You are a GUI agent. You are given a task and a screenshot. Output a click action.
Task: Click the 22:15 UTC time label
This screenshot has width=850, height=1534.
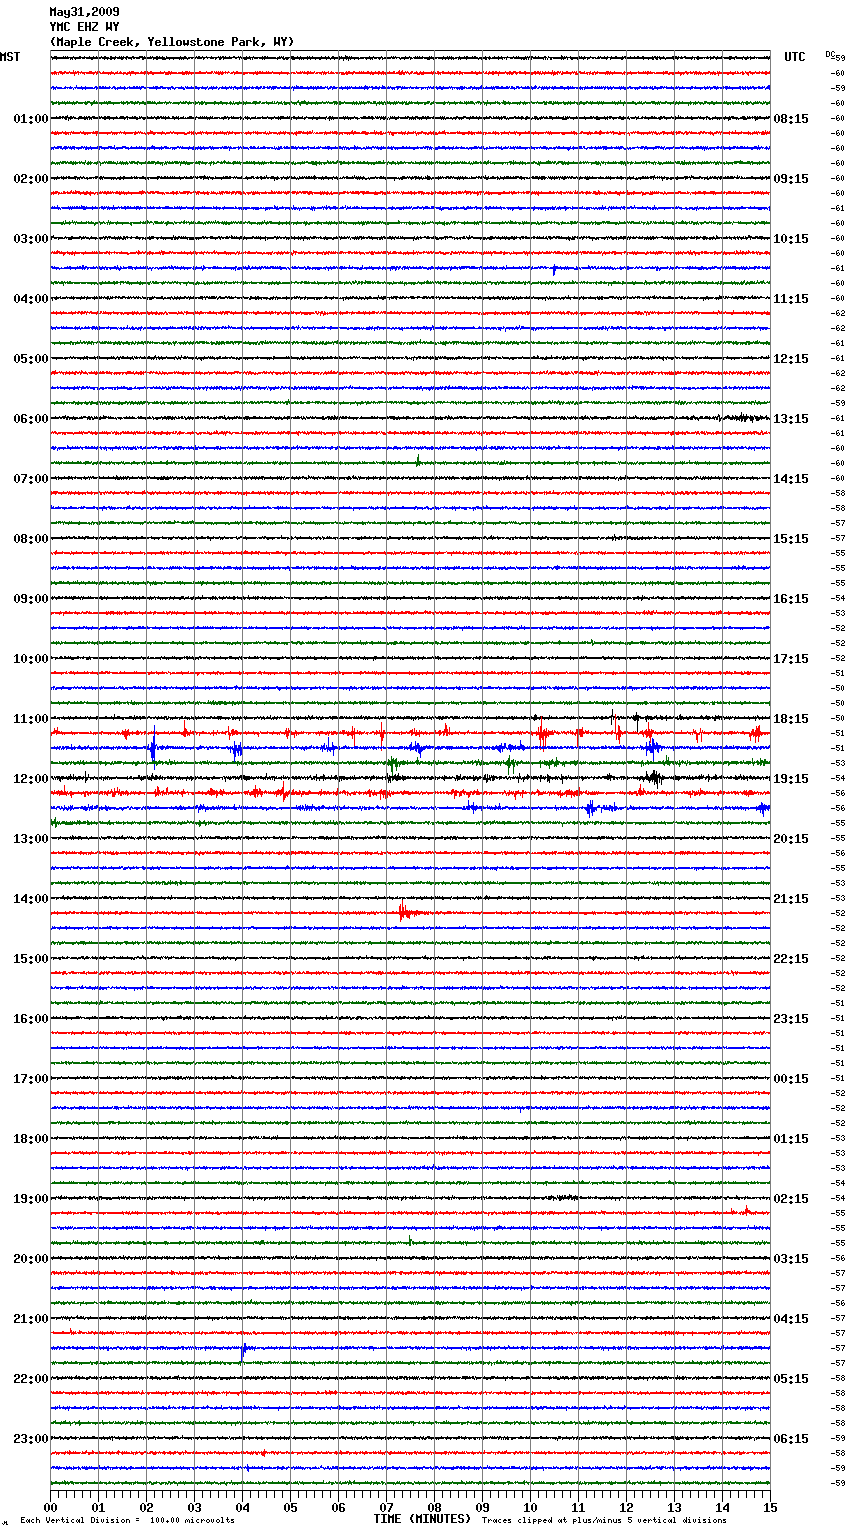coord(791,959)
